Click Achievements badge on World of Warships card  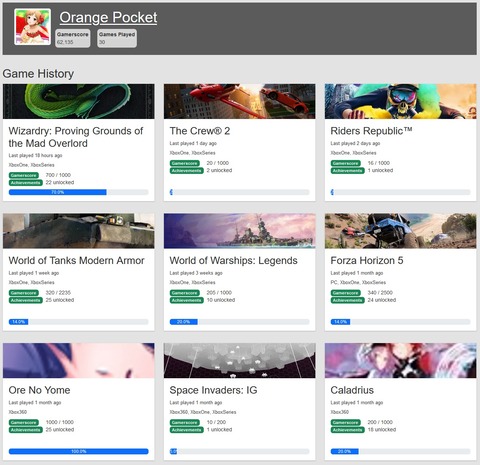point(187,300)
